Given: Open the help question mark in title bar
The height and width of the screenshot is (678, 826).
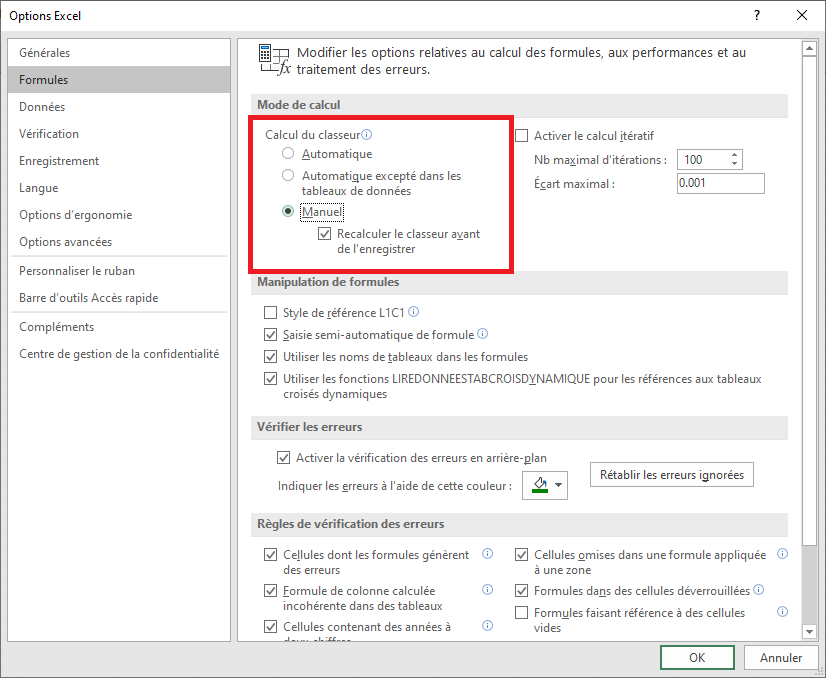Looking at the screenshot, I should pyautogui.click(x=757, y=15).
